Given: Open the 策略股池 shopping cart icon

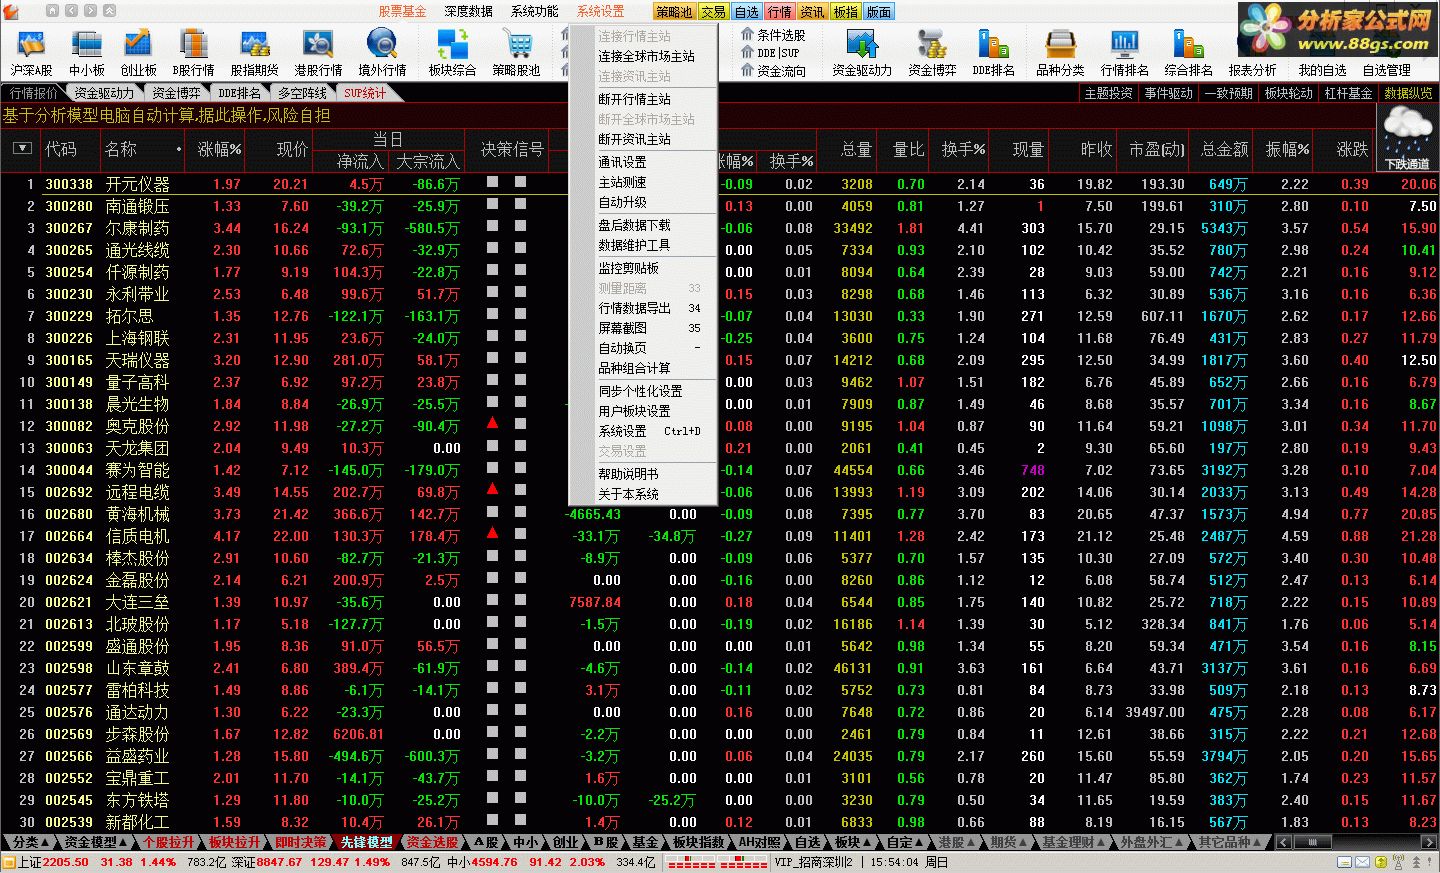Looking at the screenshot, I should 517,45.
